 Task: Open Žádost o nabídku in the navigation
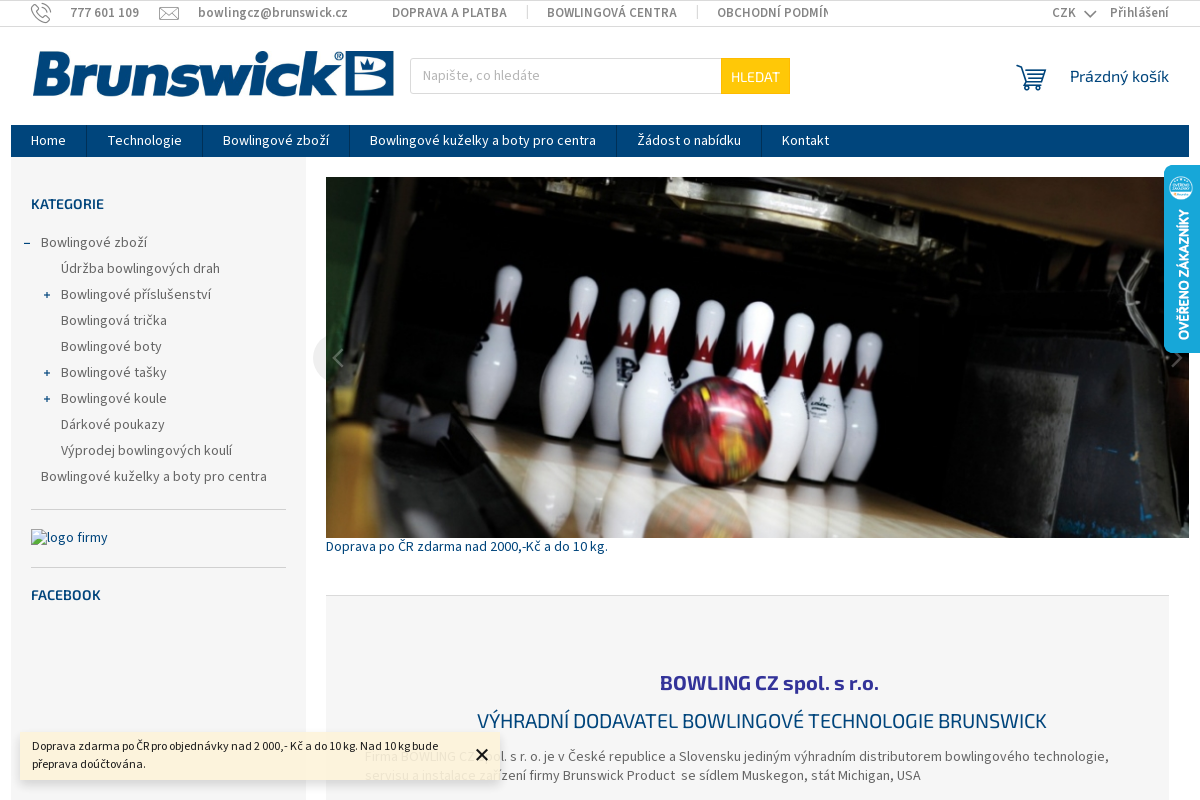coord(688,140)
